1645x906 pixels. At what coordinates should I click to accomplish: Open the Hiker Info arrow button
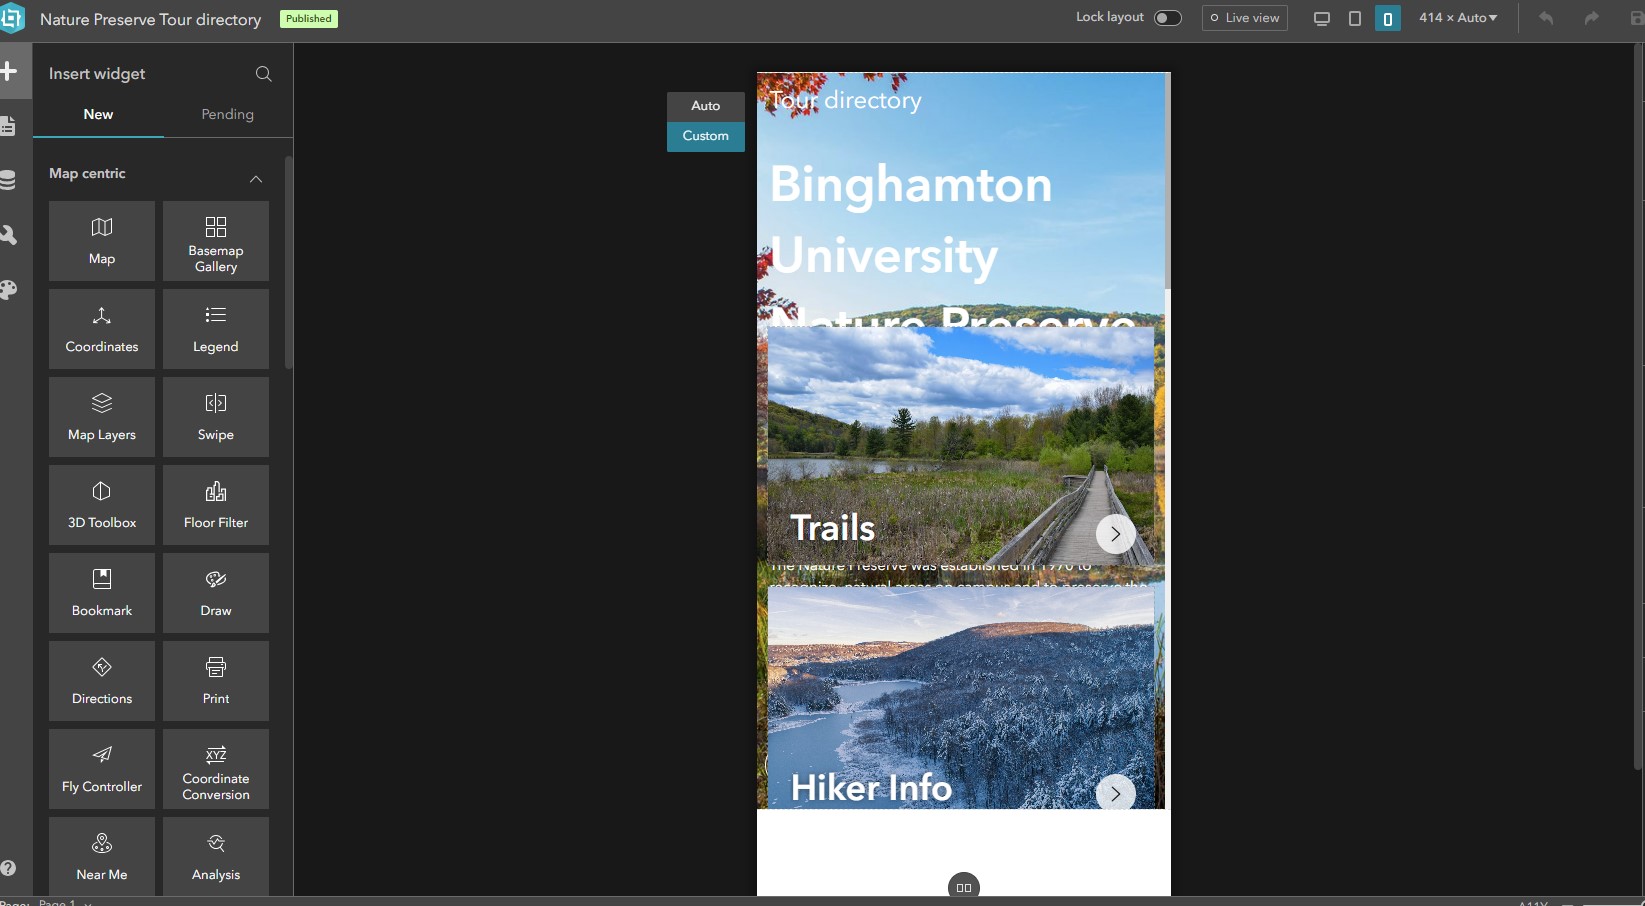tap(1115, 793)
